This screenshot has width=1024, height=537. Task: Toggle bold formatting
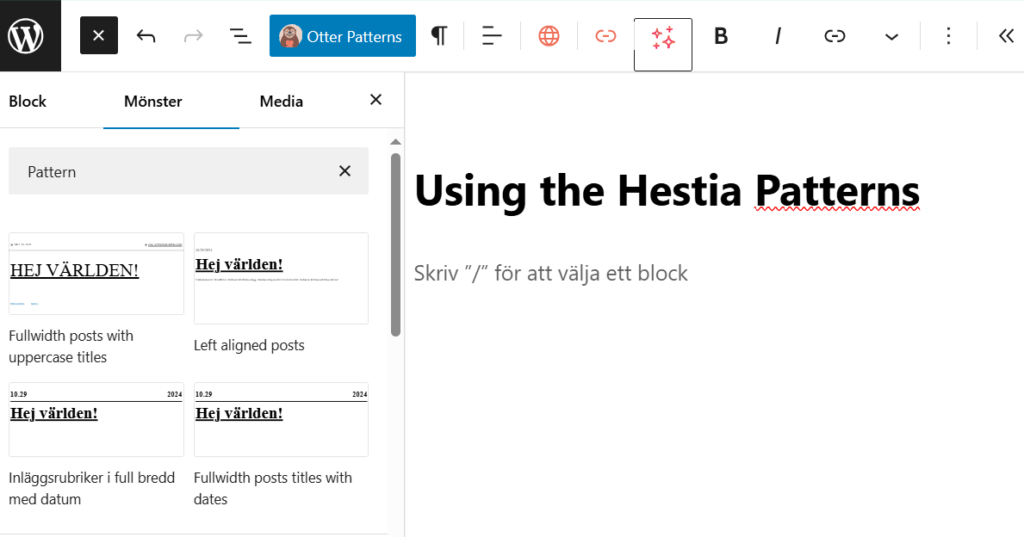(x=720, y=36)
